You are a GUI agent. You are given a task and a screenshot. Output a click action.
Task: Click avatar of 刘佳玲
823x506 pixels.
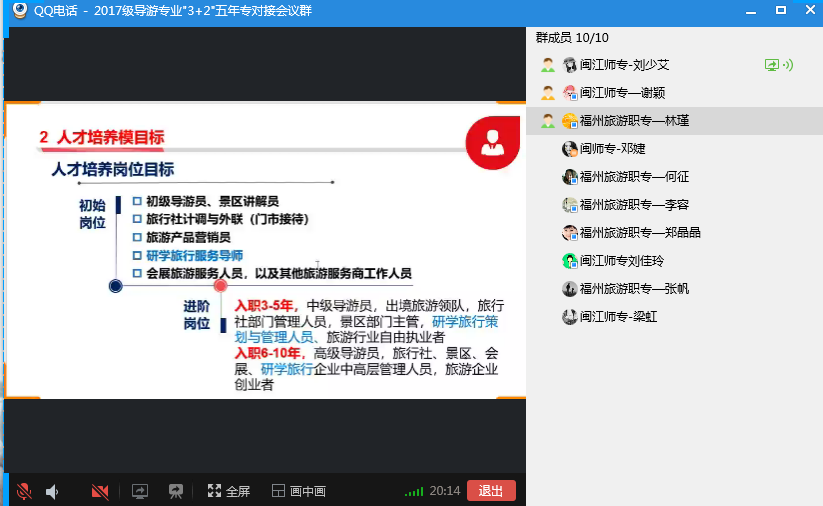tap(569, 261)
